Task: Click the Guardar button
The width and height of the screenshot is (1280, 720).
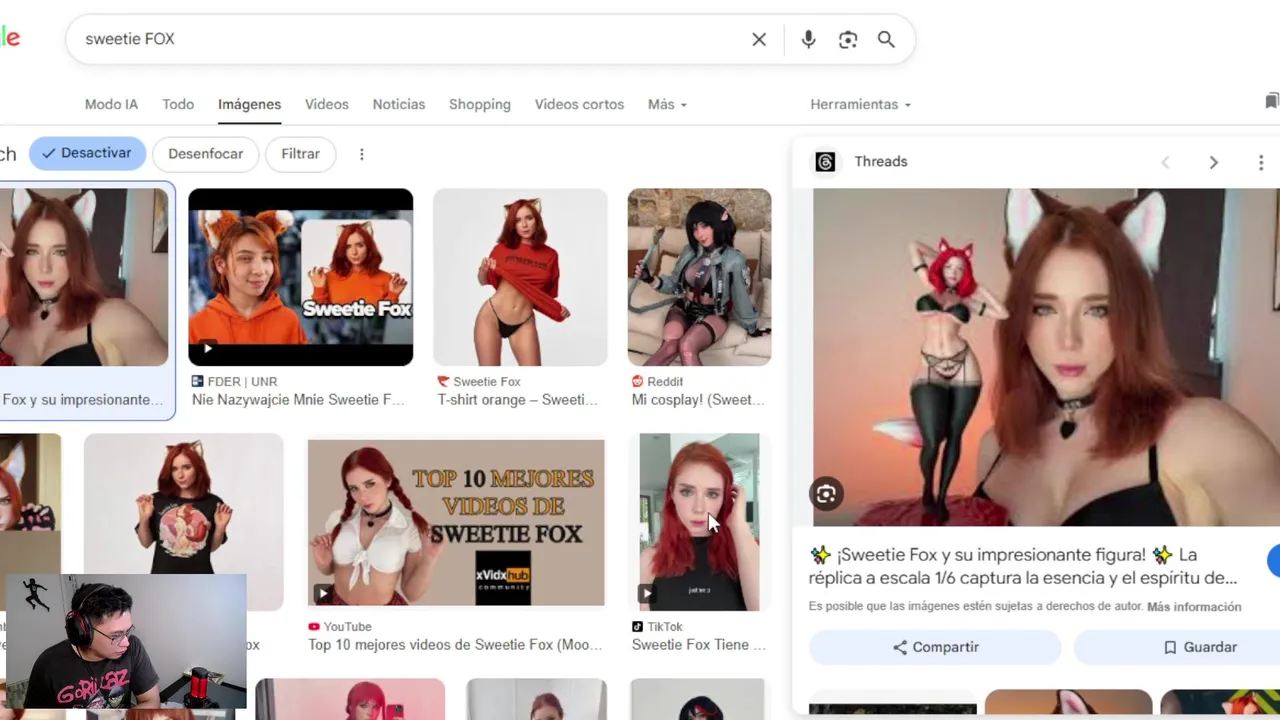Action: pyautogui.click(x=1177, y=647)
